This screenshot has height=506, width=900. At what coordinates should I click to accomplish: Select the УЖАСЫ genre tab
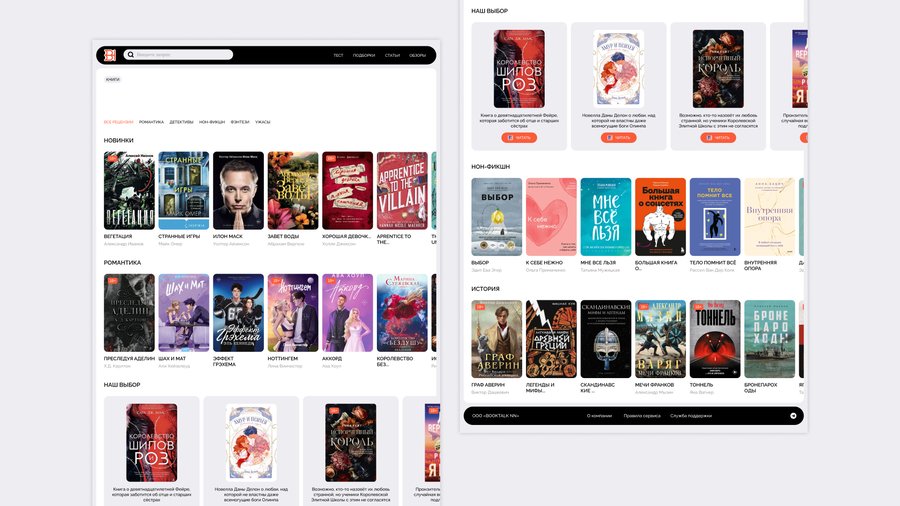[x=262, y=122]
